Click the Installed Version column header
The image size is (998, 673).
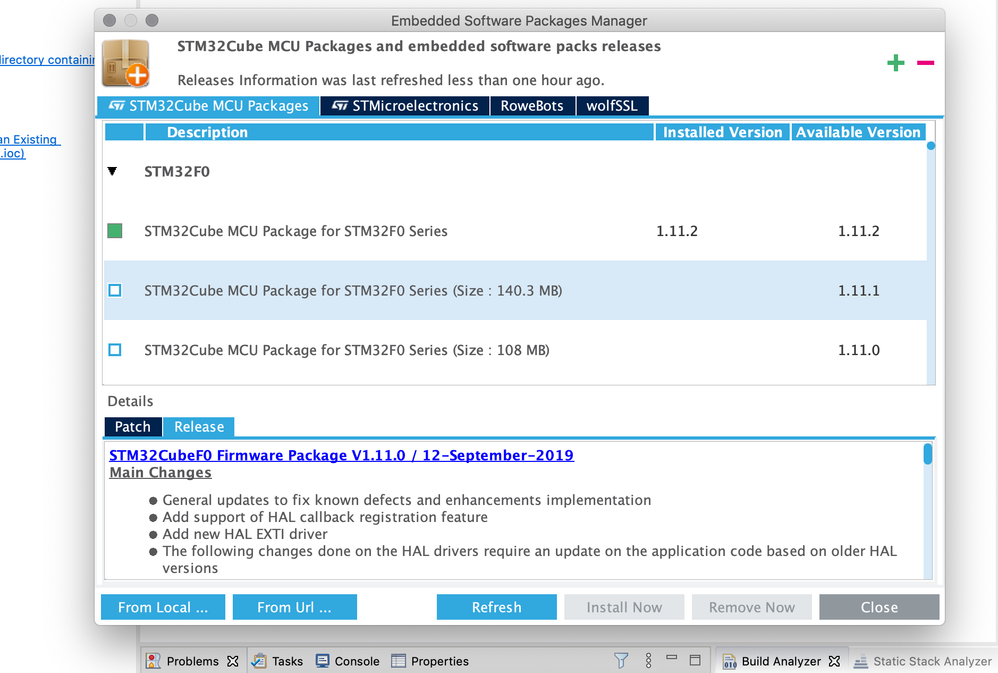pos(722,132)
